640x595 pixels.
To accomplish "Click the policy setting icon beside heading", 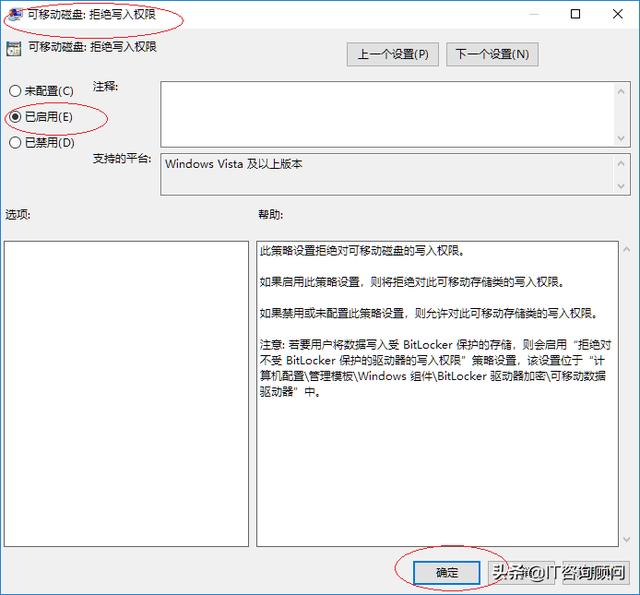I will pos(13,49).
